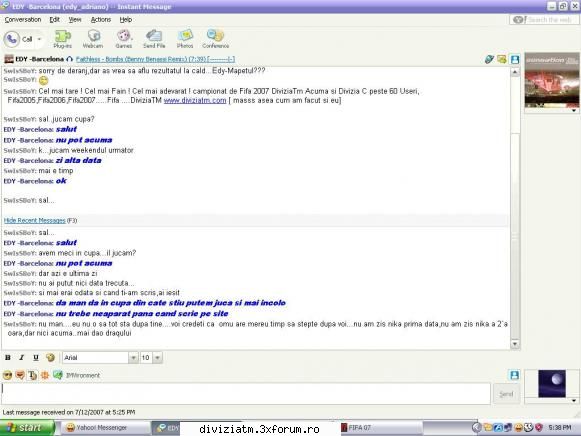Click message 'dar azi e ultima zi'
Screen dimensions: 581x436
[x=68, y=273]
